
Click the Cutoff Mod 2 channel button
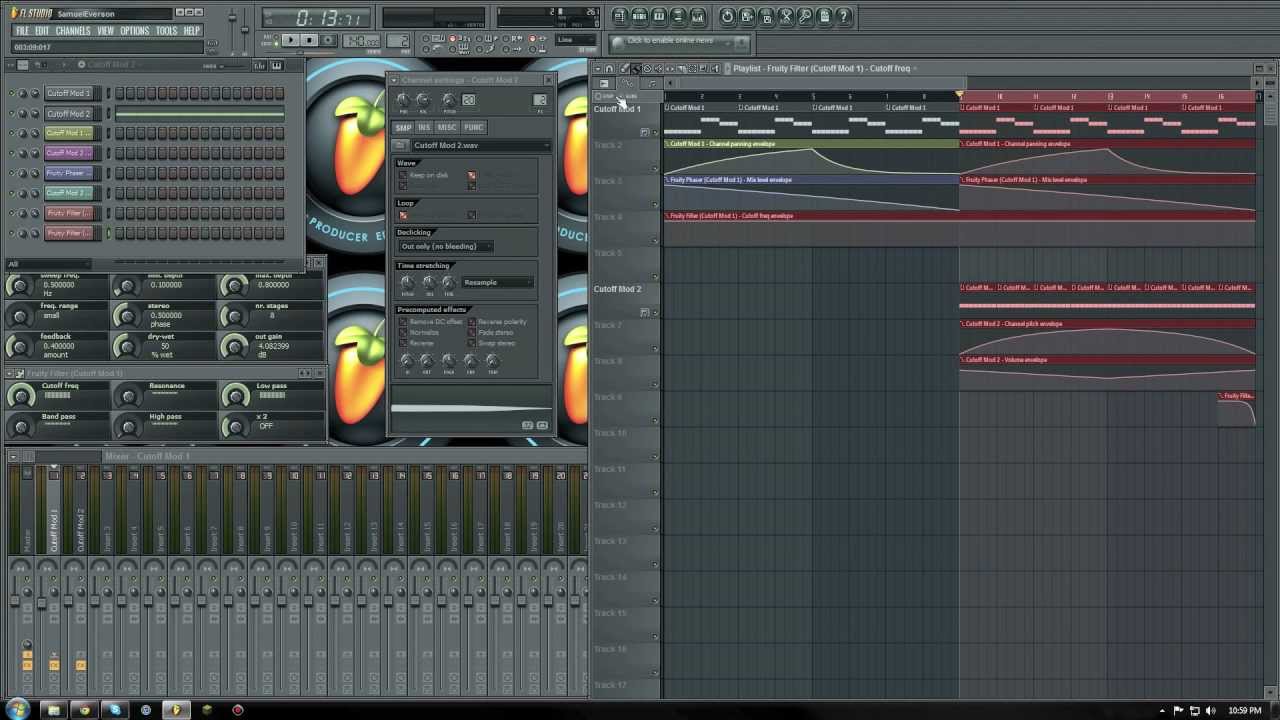point(69,113)
